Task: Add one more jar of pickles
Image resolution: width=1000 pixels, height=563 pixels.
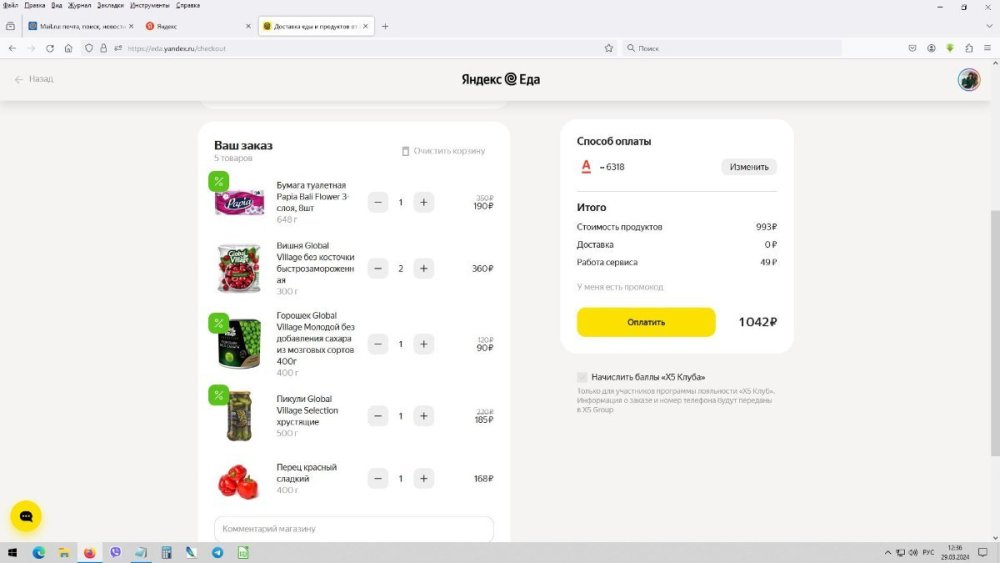Action: point(424,416)
